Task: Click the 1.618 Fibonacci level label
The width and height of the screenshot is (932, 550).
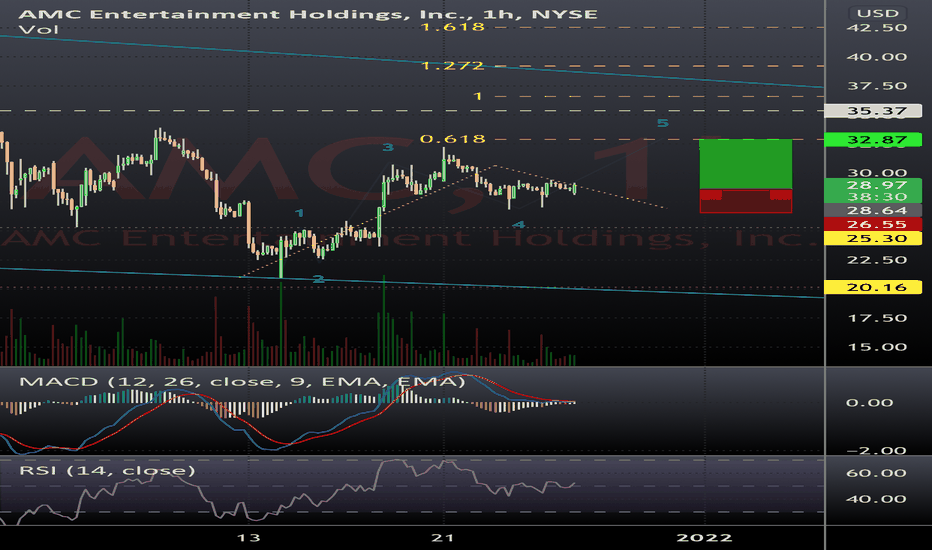Action: (452, 27)
